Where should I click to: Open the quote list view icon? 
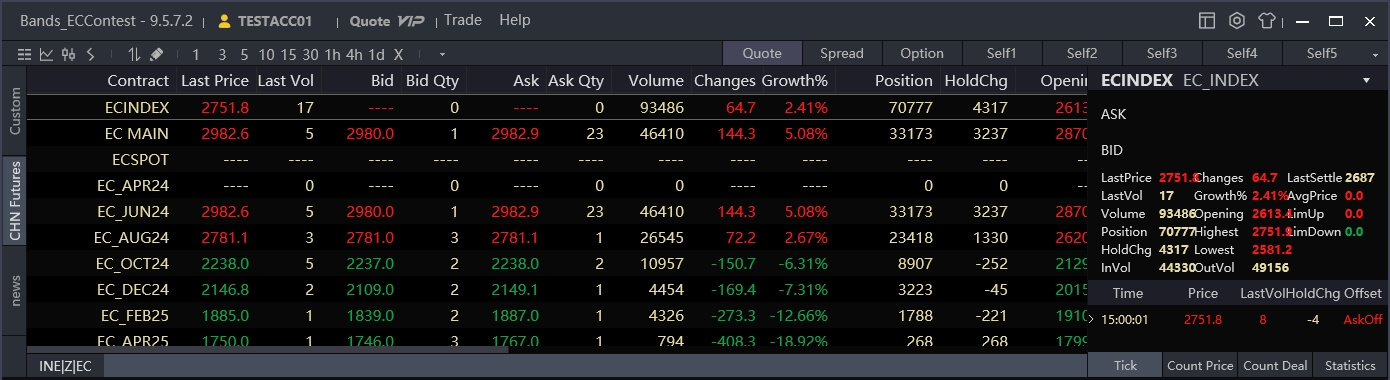pyautogui.click(x=24, y=54)
